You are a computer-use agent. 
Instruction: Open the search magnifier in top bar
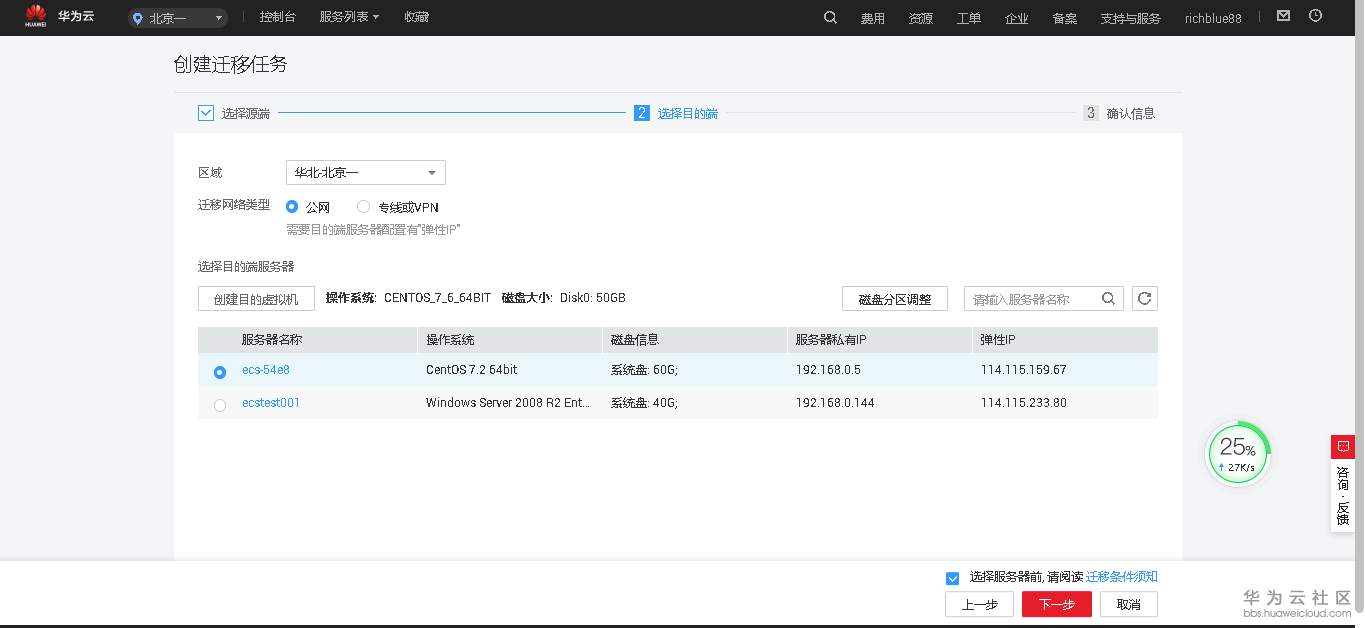point(830,17)
